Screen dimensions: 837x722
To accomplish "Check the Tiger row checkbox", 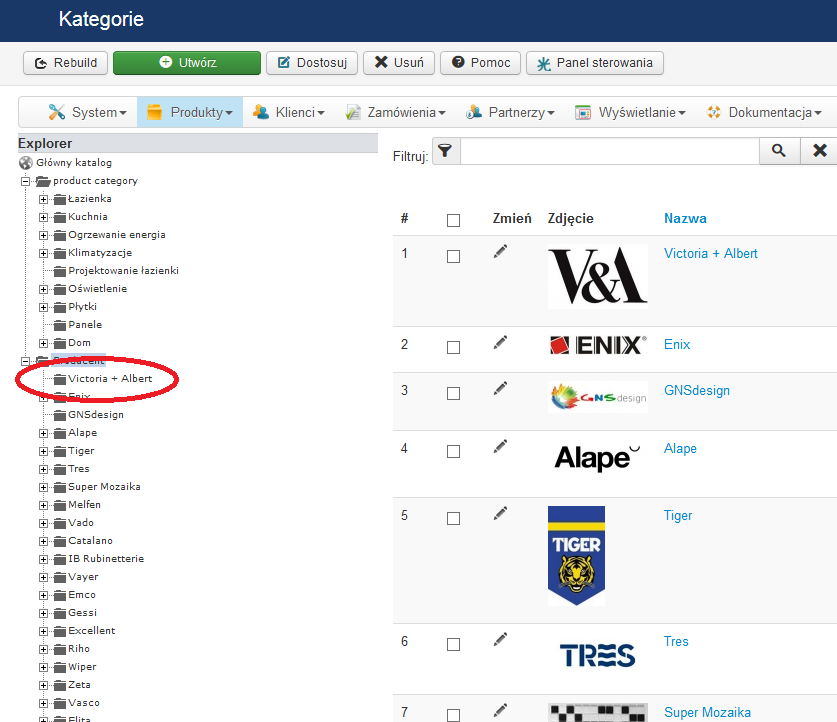I will (x=453, y=518).
